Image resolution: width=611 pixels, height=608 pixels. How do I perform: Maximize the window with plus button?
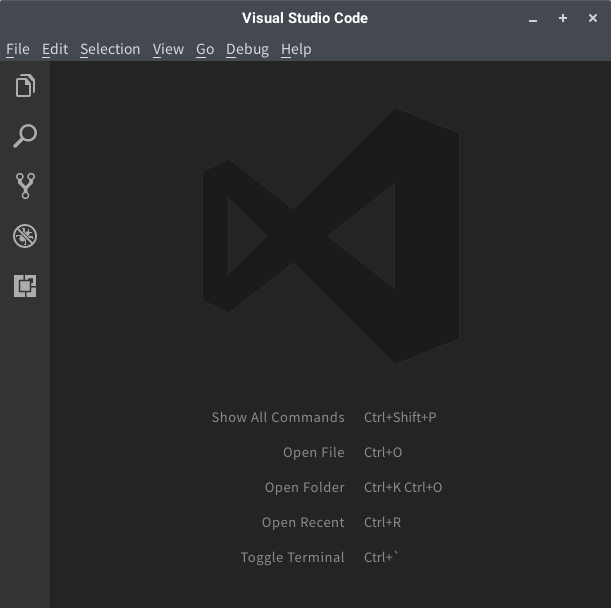(x=563, y=18)
